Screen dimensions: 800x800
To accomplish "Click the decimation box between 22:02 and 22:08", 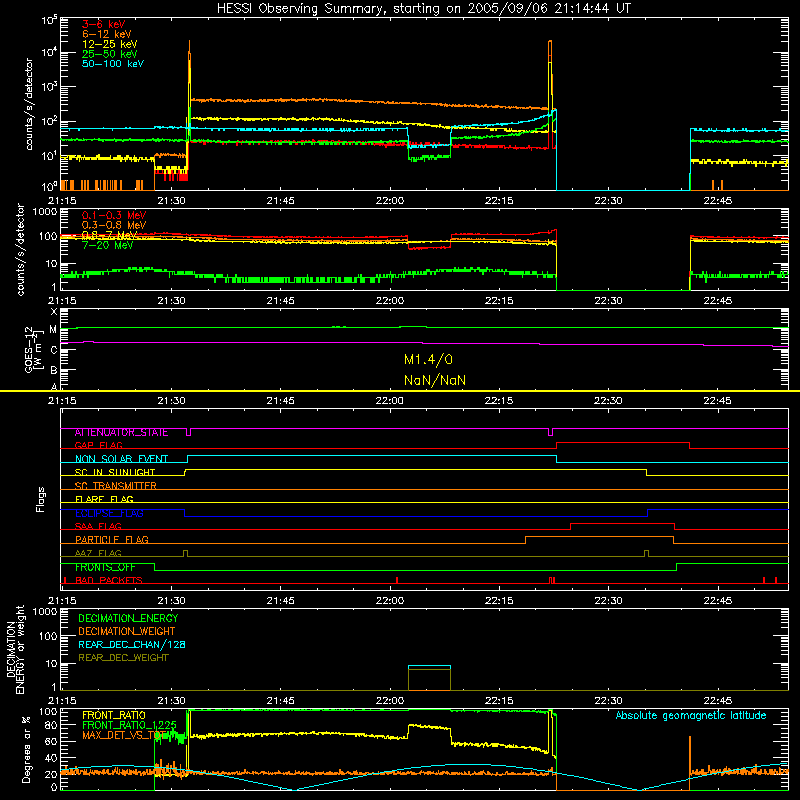I will click(429, 678).
